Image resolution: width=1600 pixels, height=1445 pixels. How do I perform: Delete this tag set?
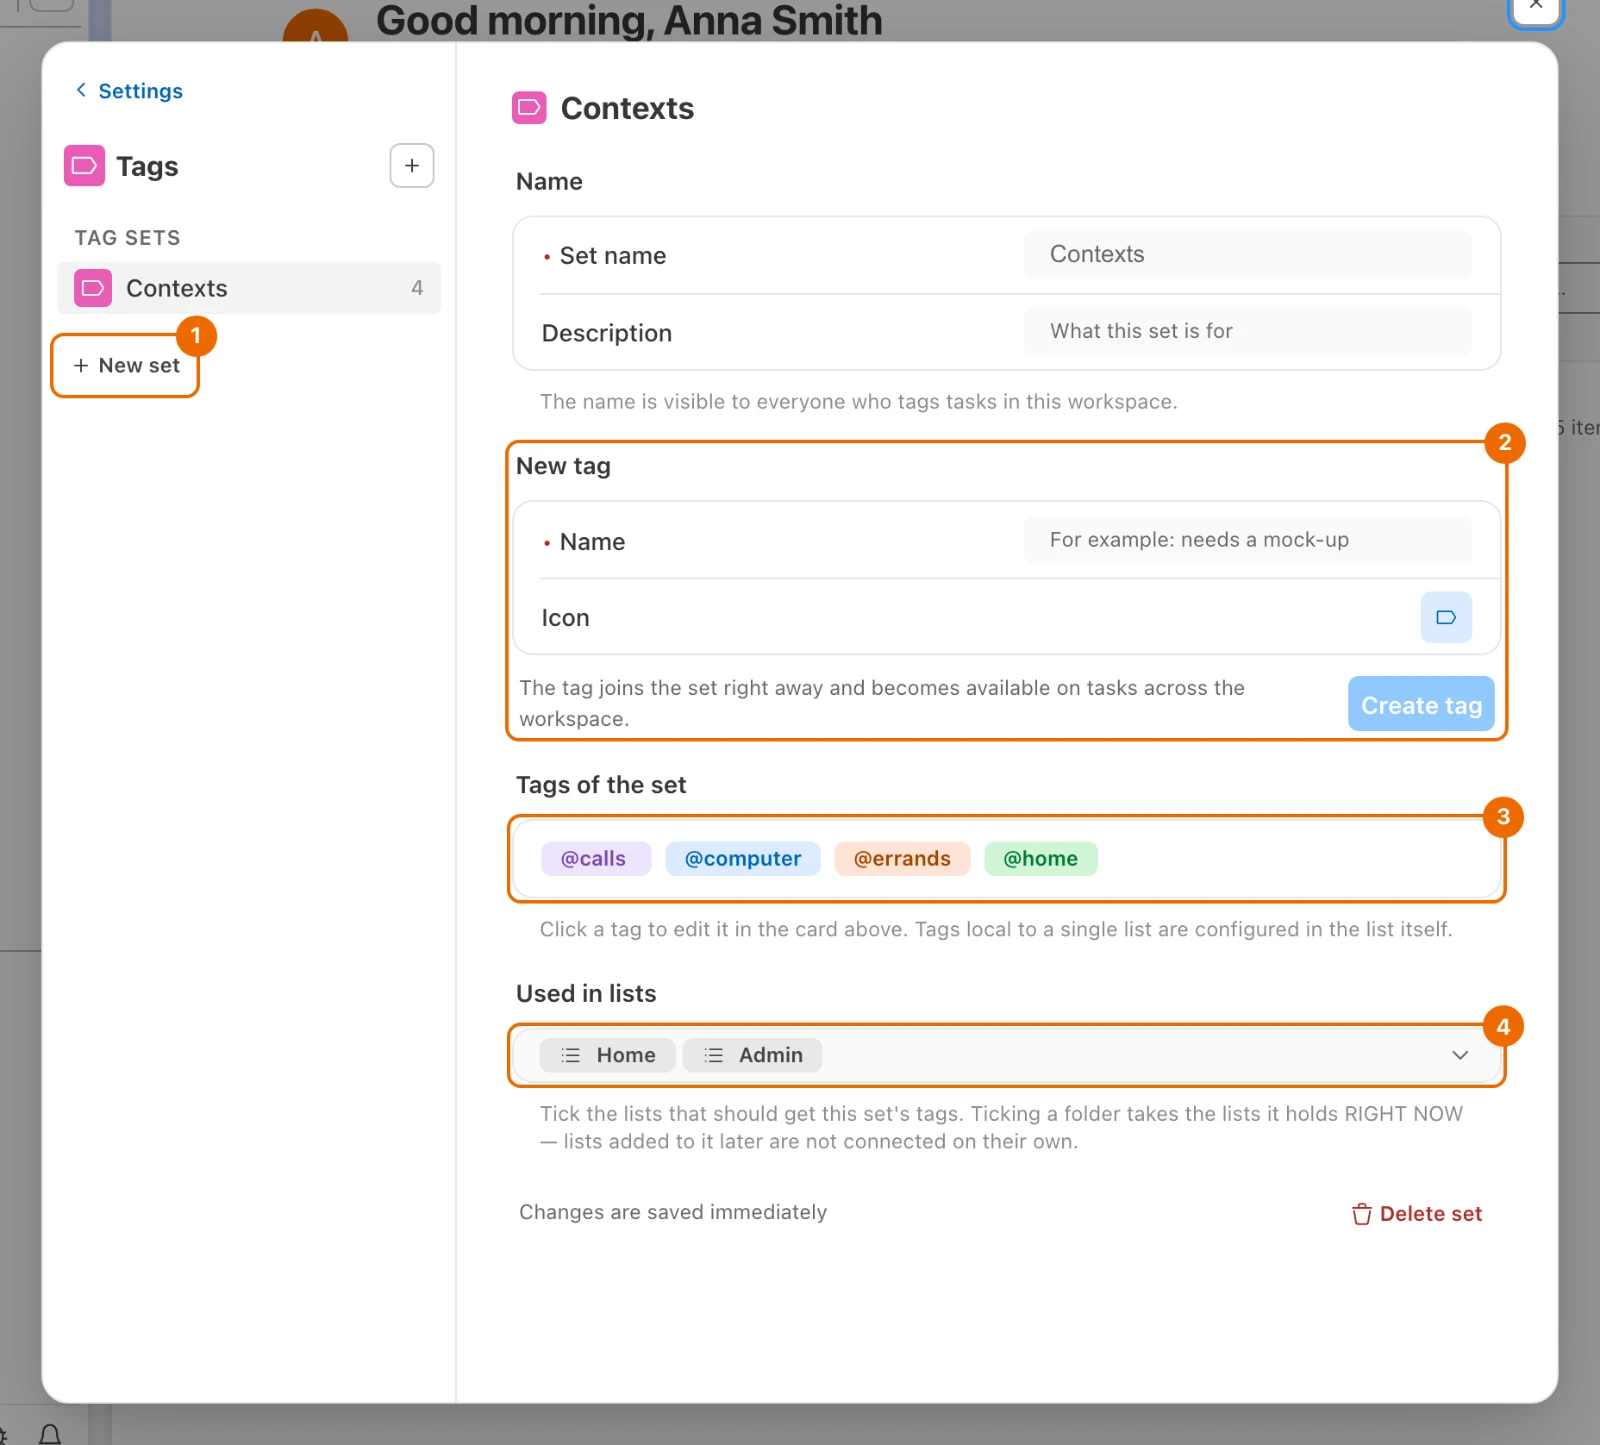coord(1417,1214)
